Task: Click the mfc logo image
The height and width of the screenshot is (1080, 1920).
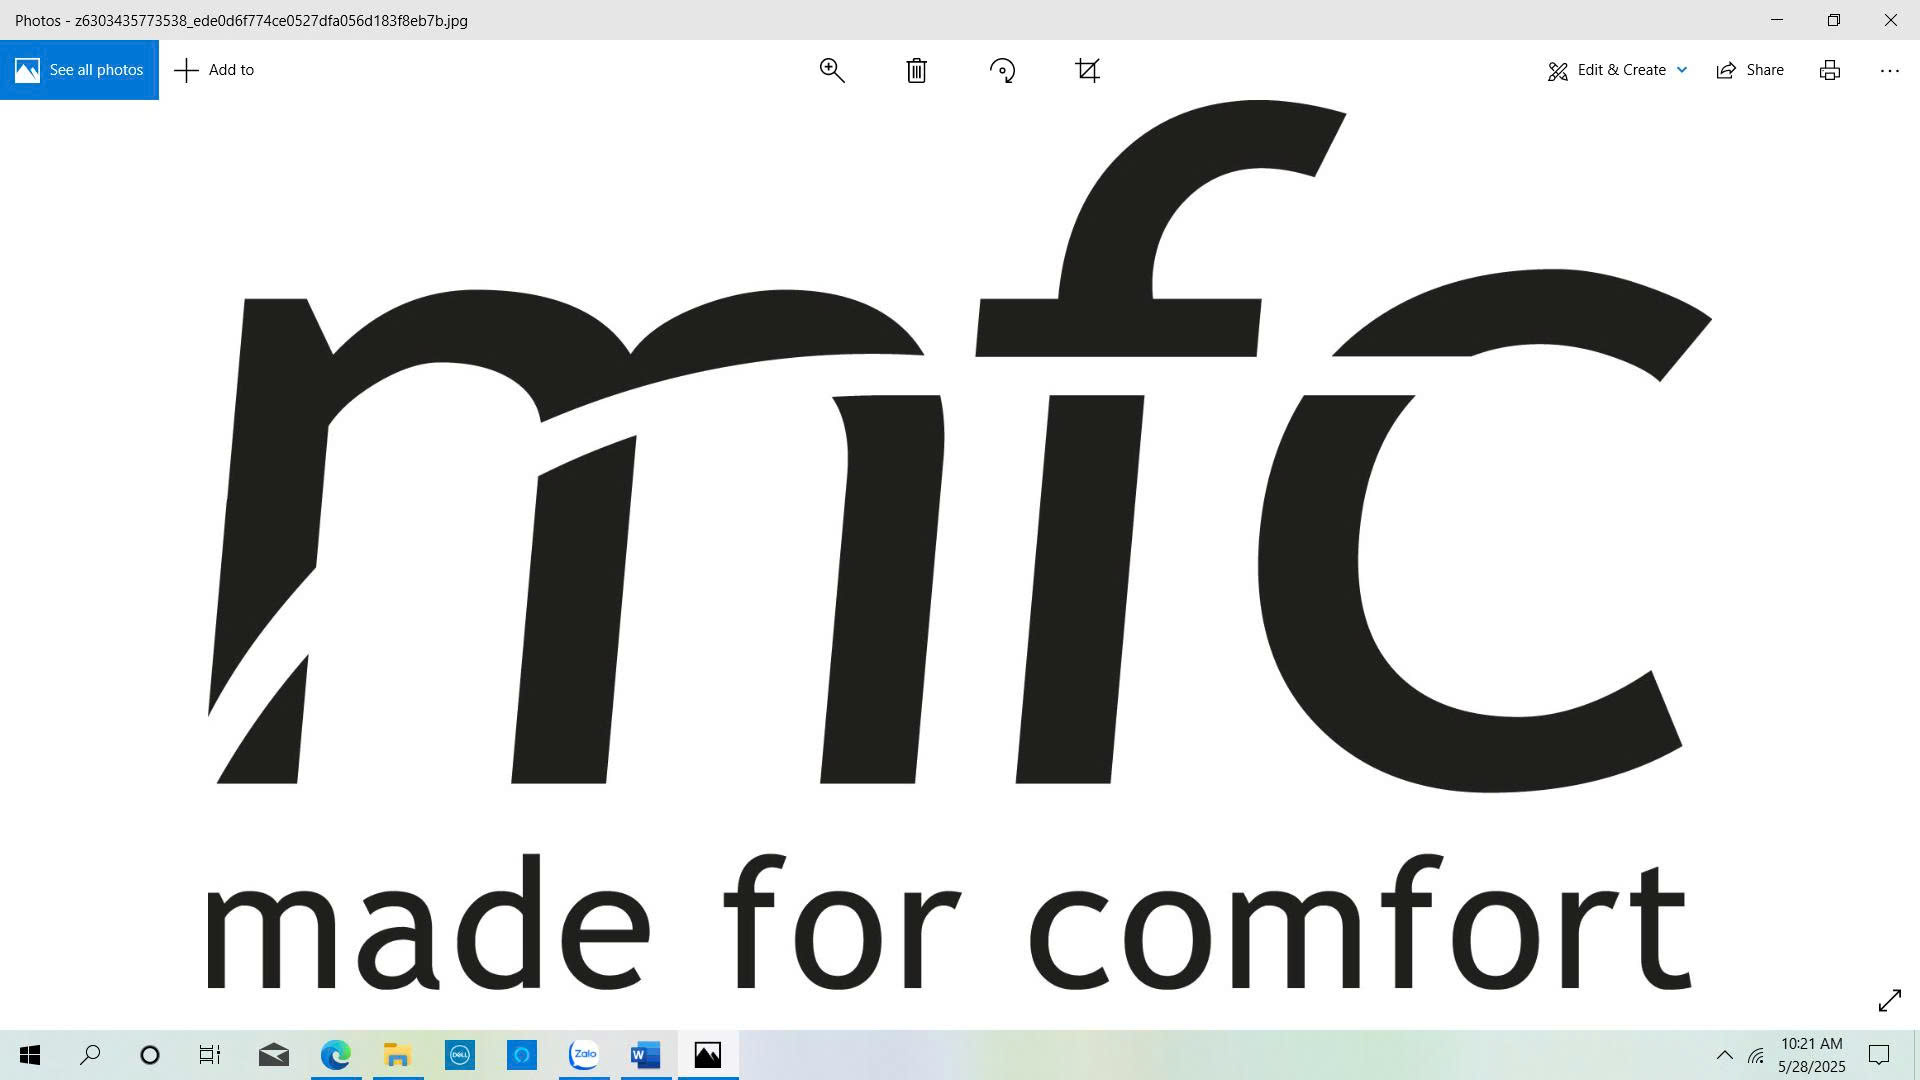Action: coord(960,545)
